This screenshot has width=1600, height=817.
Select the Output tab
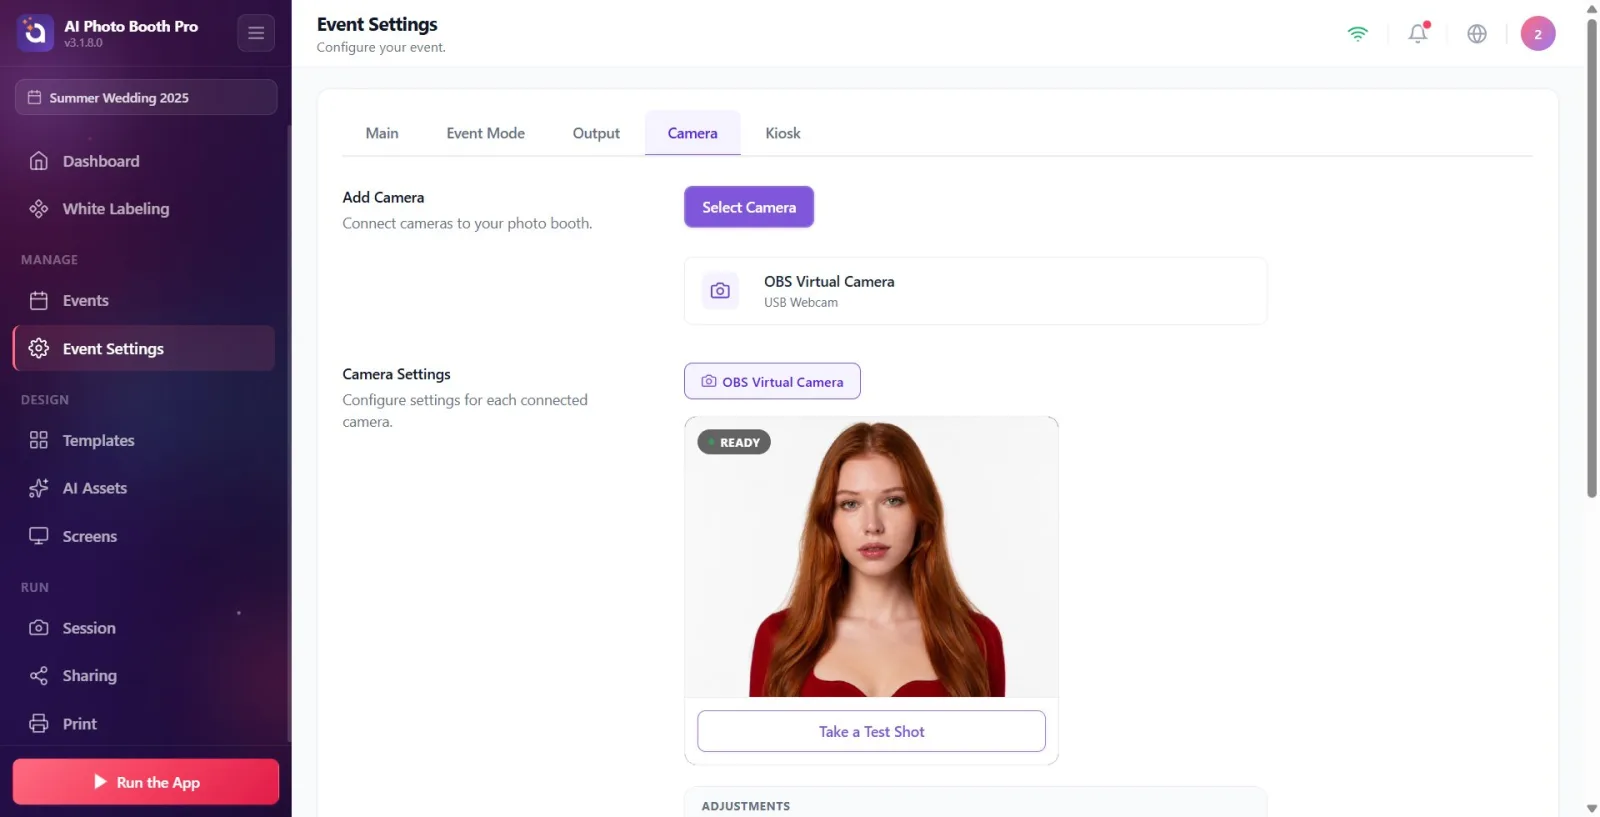coord(596,133)
